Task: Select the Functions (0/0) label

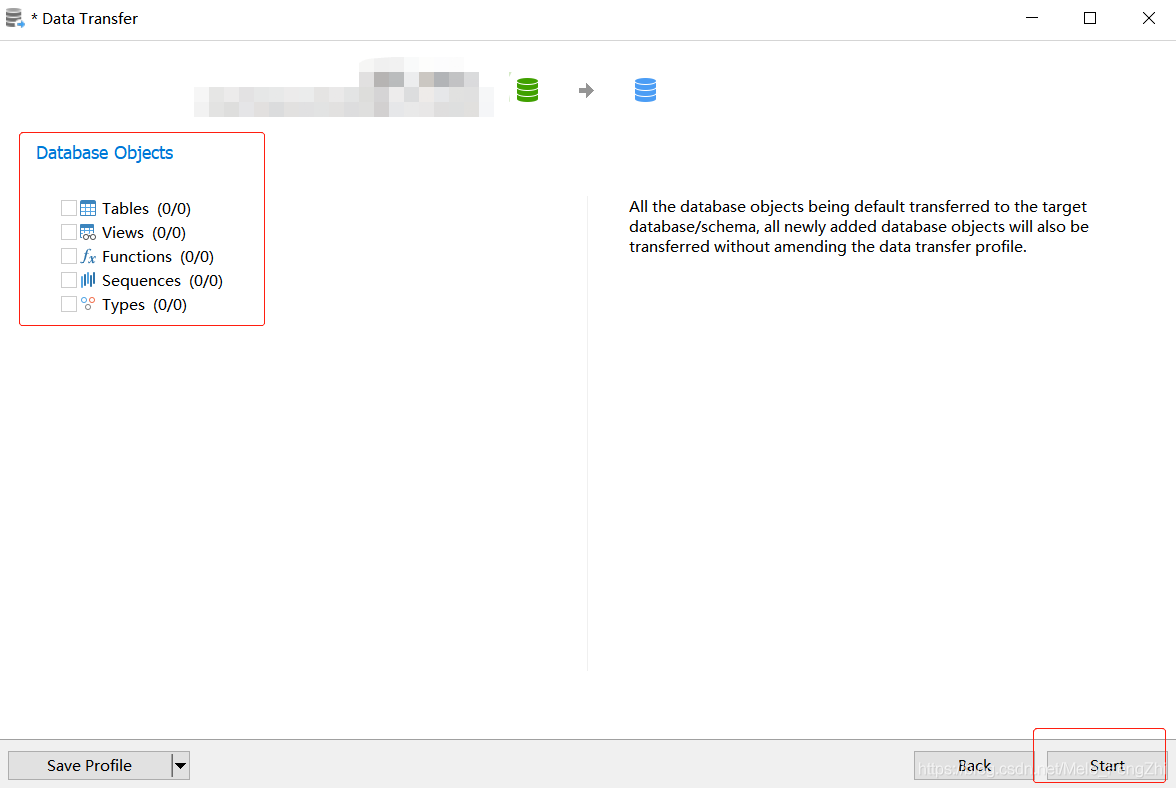Action: click(158, 256)
